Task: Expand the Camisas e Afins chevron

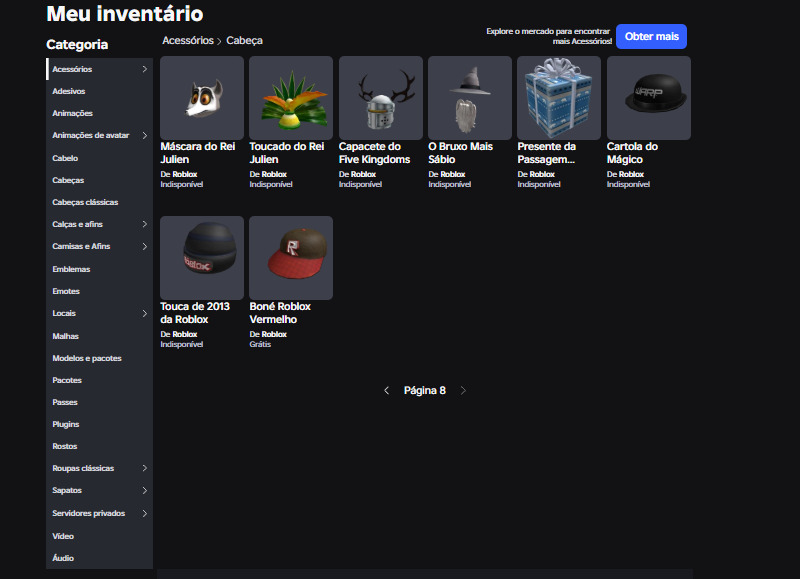Action: [144, 246]
